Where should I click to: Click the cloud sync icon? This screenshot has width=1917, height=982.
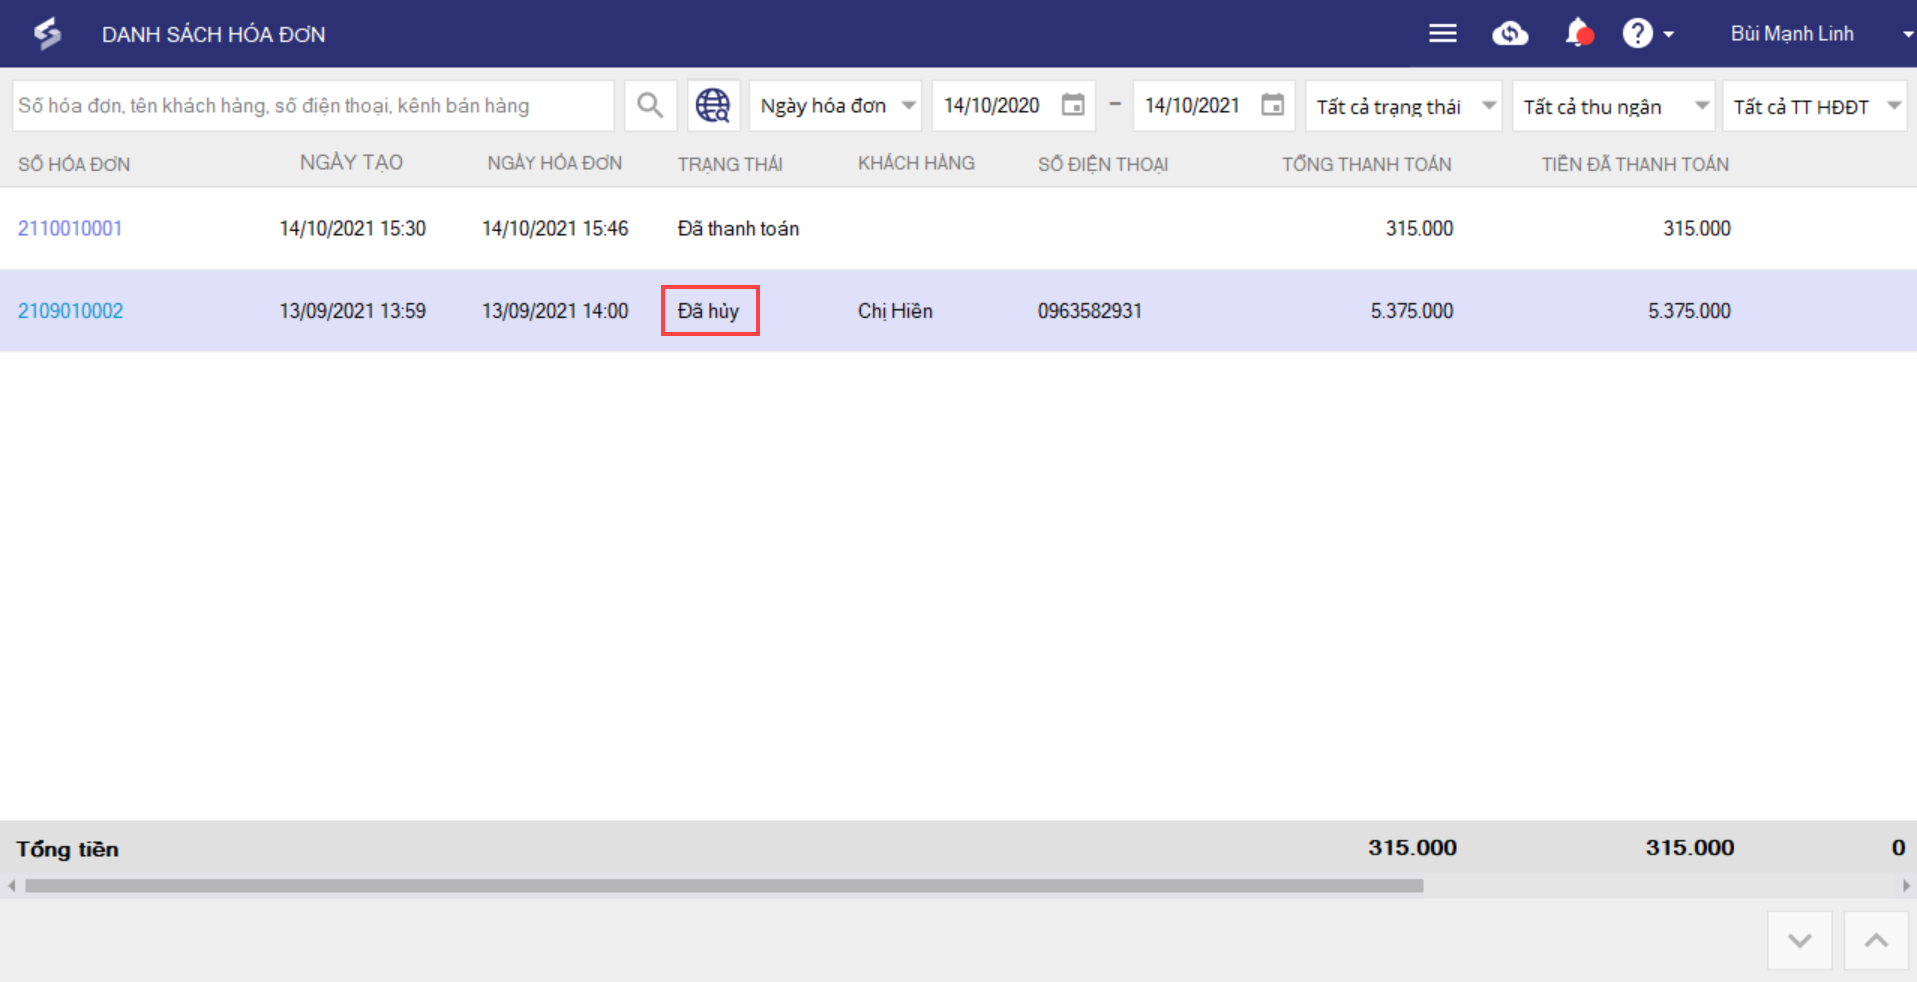[x=1509, y=34]
